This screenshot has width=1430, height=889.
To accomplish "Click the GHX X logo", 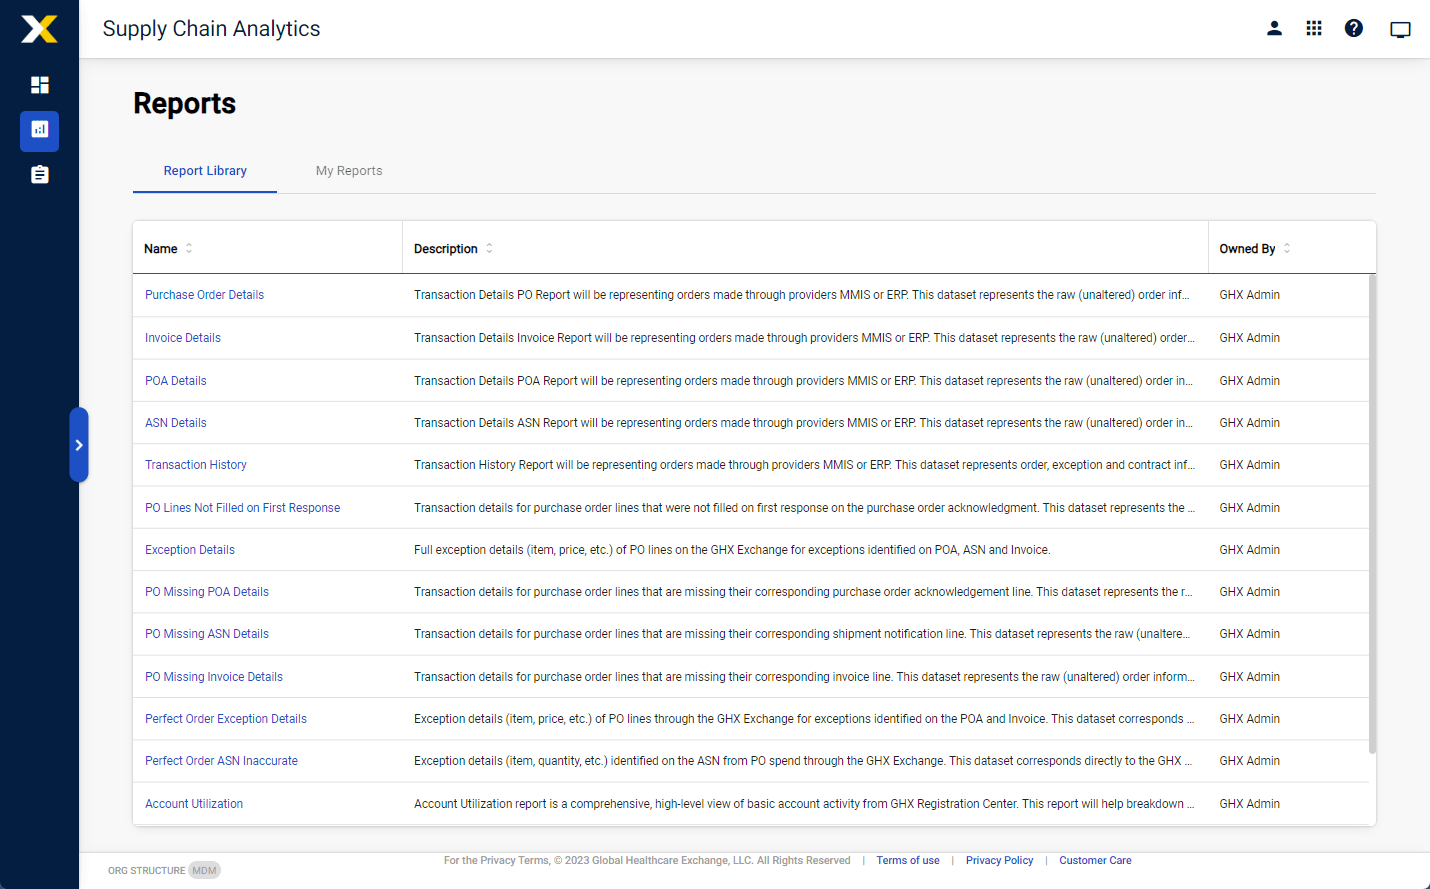I will click(x=39, y=29).
